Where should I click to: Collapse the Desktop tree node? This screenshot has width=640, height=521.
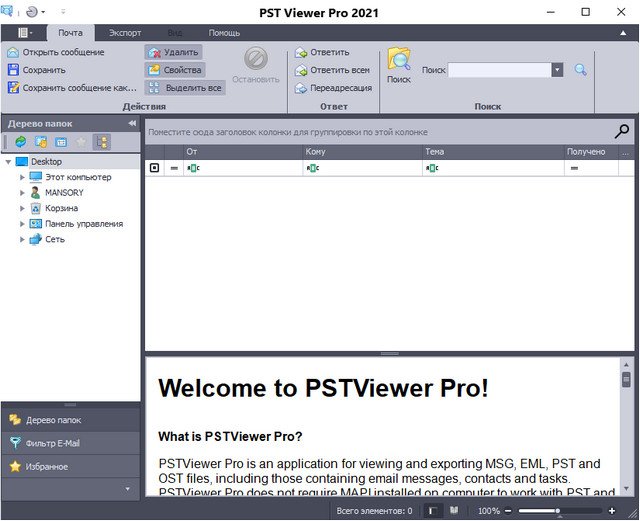point(8,161)
